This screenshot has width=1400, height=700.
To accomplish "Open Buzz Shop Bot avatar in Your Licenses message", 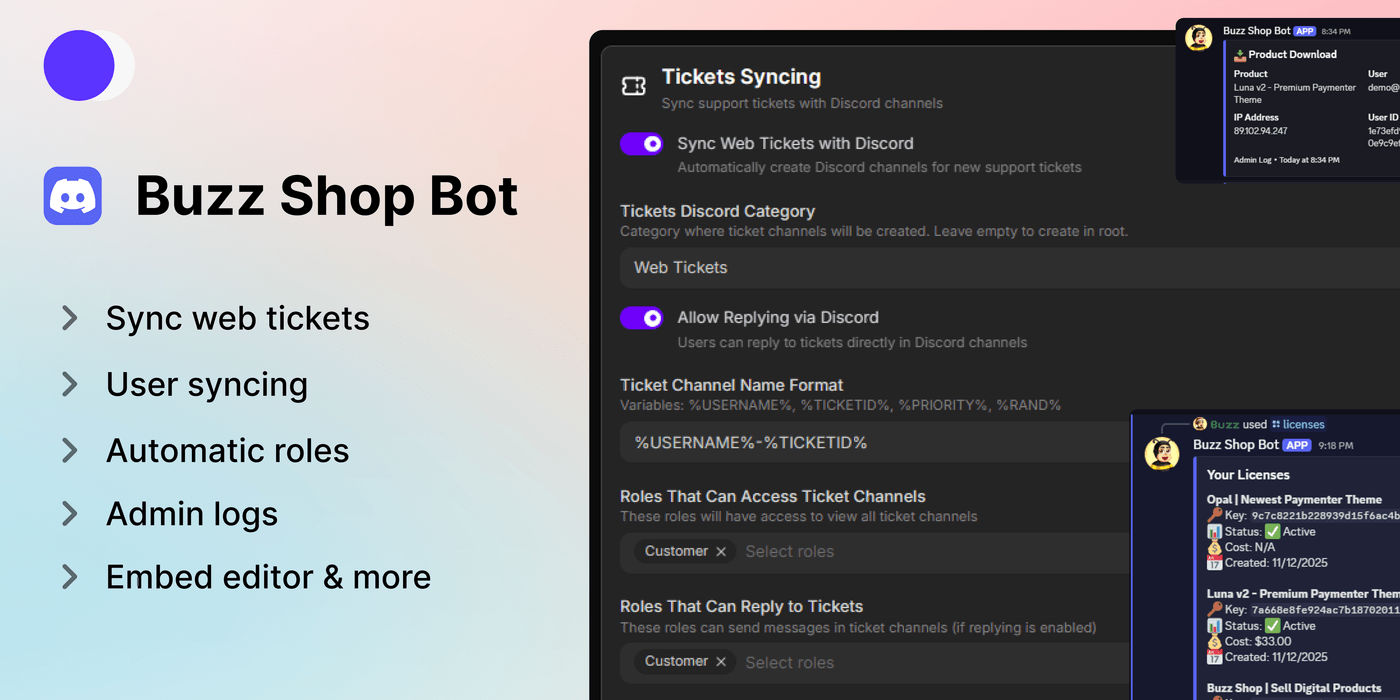I will [x=1161, y=453].
